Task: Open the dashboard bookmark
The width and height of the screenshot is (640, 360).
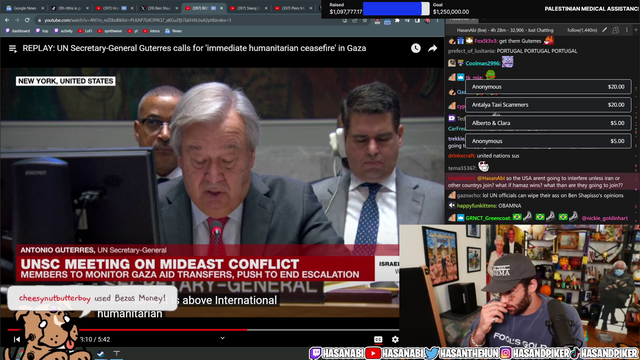Action: coord(18,31)
